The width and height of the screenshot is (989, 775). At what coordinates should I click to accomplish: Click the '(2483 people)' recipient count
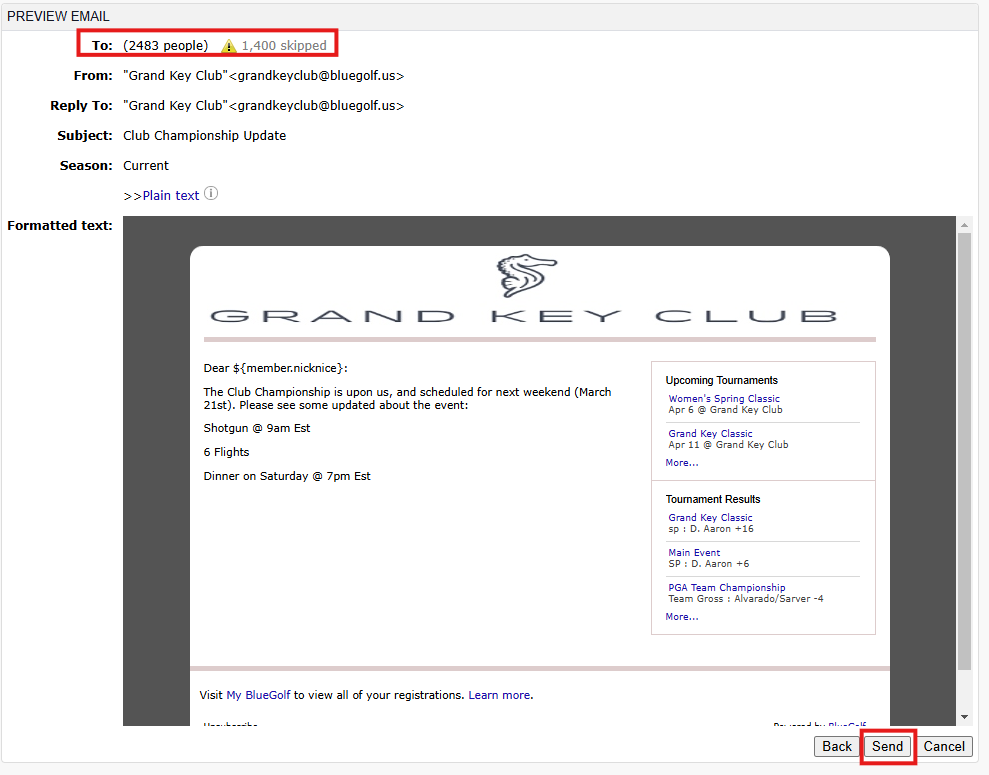[165, 46]
